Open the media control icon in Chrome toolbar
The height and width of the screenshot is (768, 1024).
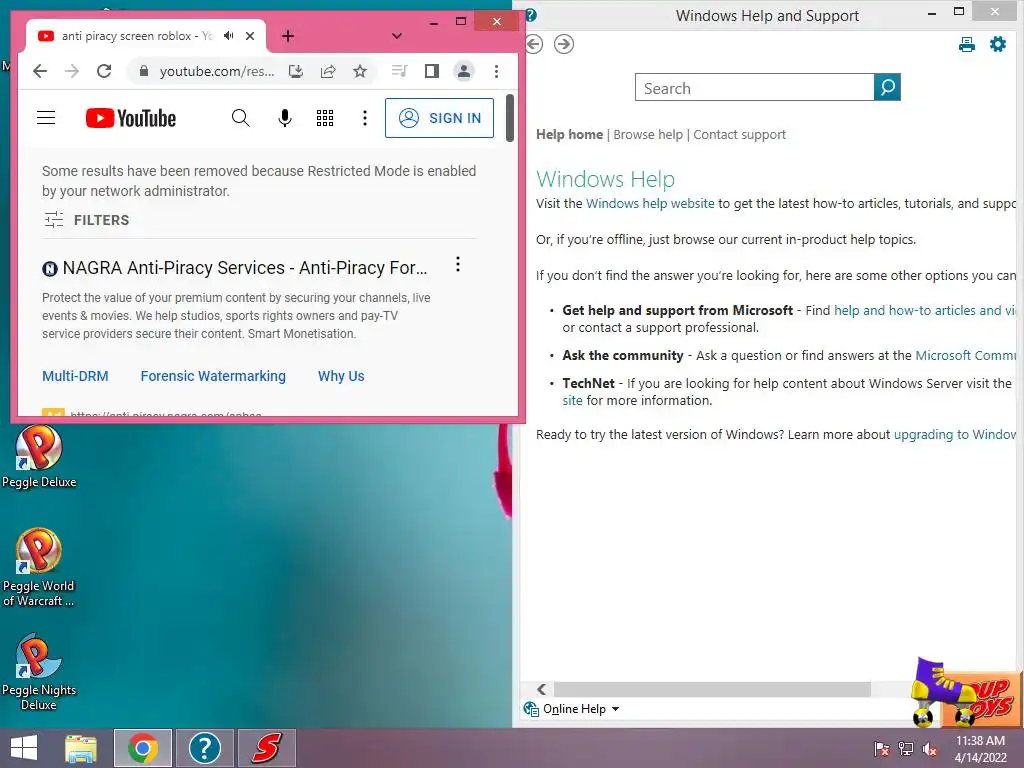pos(399,71)
